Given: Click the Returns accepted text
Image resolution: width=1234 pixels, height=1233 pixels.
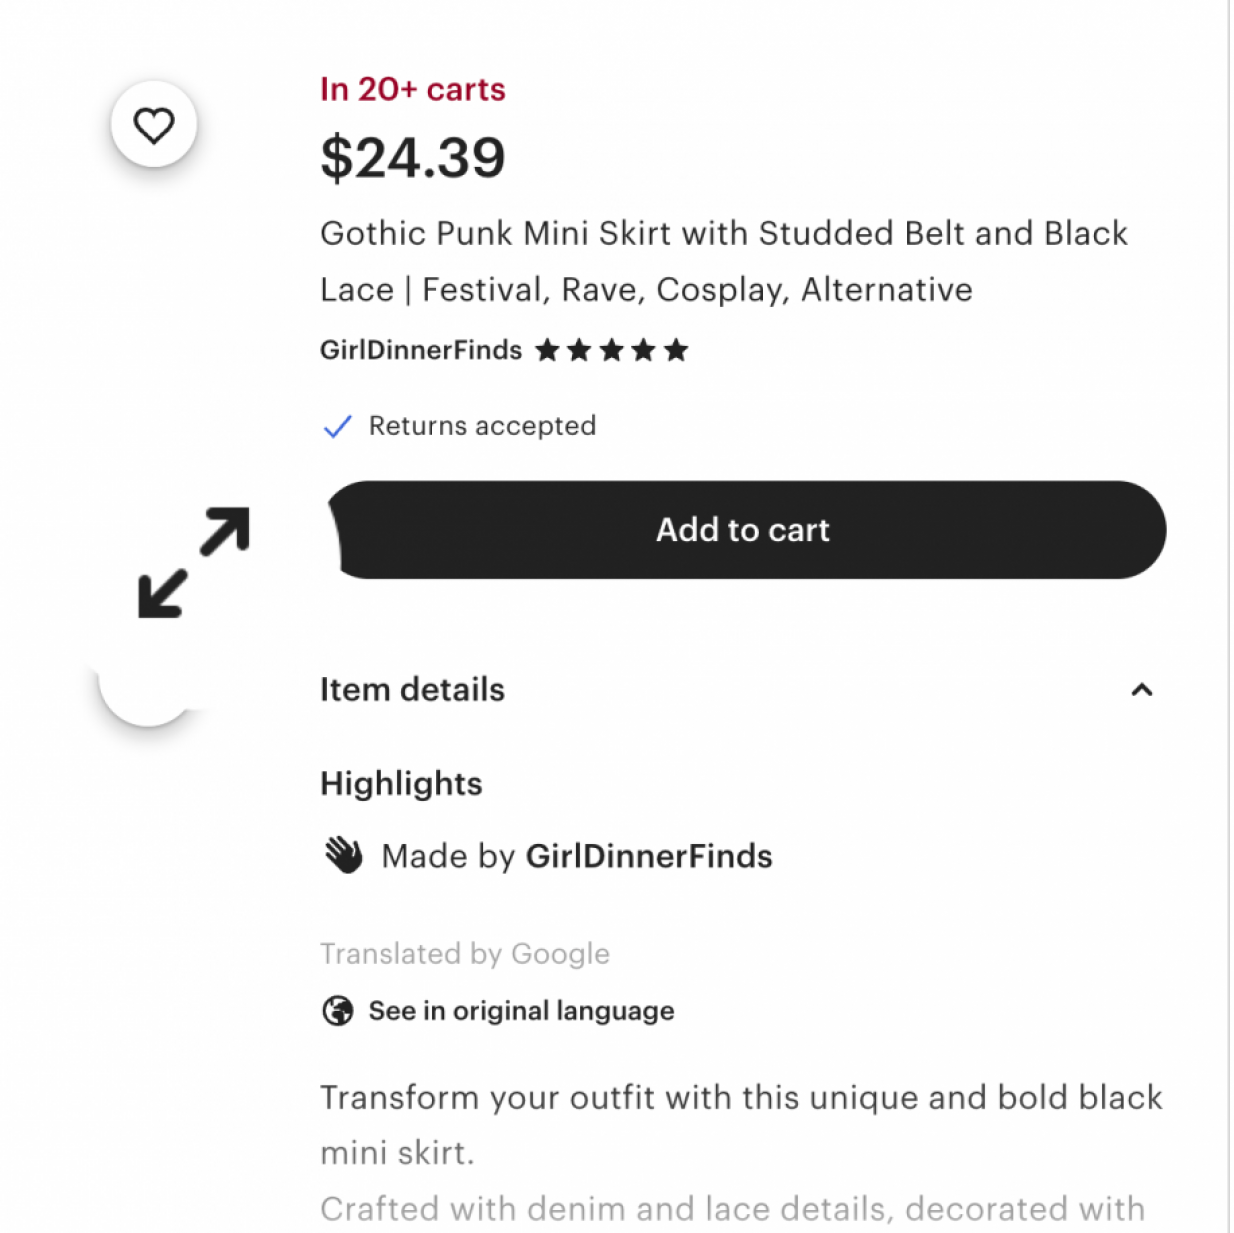Looking at the screenshot, I should [x=482, y=426].
